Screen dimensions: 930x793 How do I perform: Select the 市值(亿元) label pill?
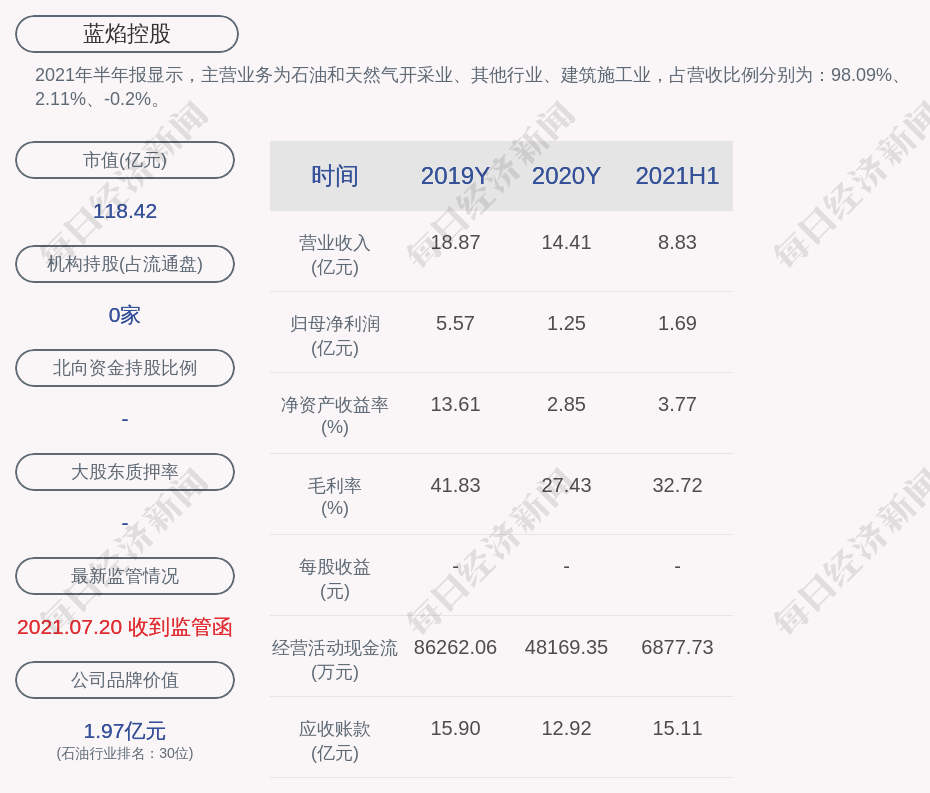pyautogui.click(x=125, y=160)
